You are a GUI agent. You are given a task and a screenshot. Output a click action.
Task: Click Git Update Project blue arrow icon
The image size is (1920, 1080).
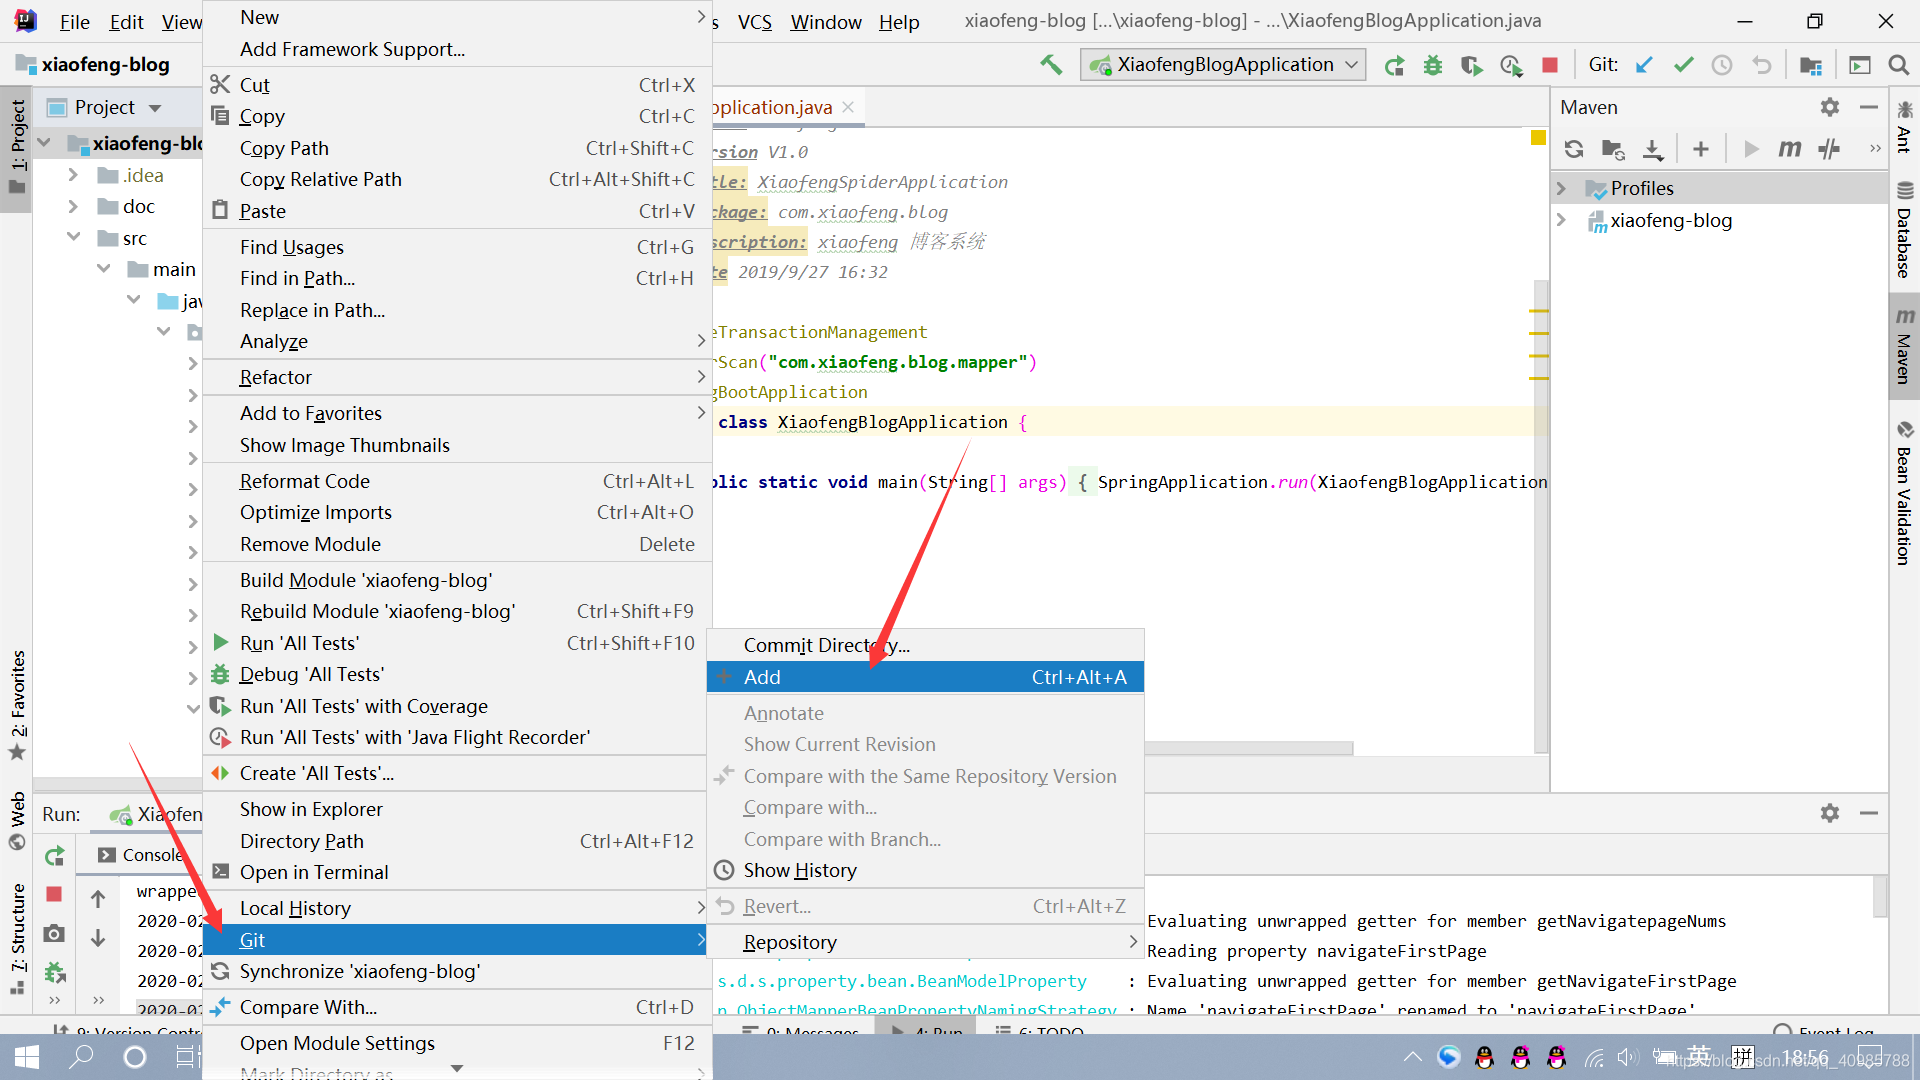click(x=1644, y=65)
